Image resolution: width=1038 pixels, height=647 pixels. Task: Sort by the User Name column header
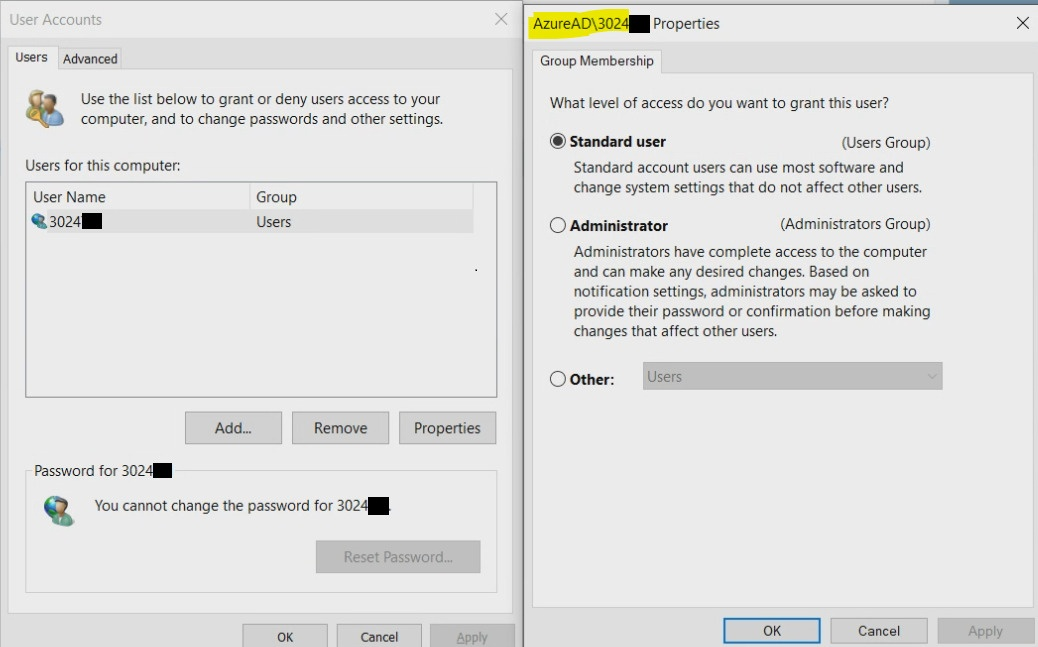click(138, 197)
